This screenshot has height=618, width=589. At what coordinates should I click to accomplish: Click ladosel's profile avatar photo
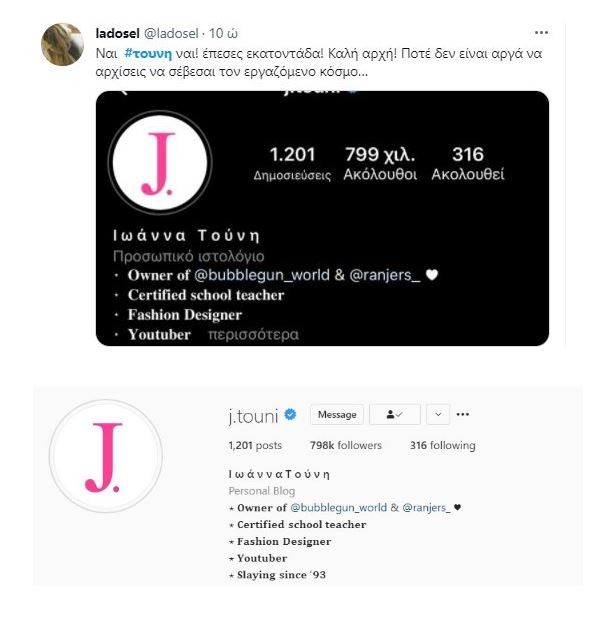pyautogui.click(x=62, y=44)
